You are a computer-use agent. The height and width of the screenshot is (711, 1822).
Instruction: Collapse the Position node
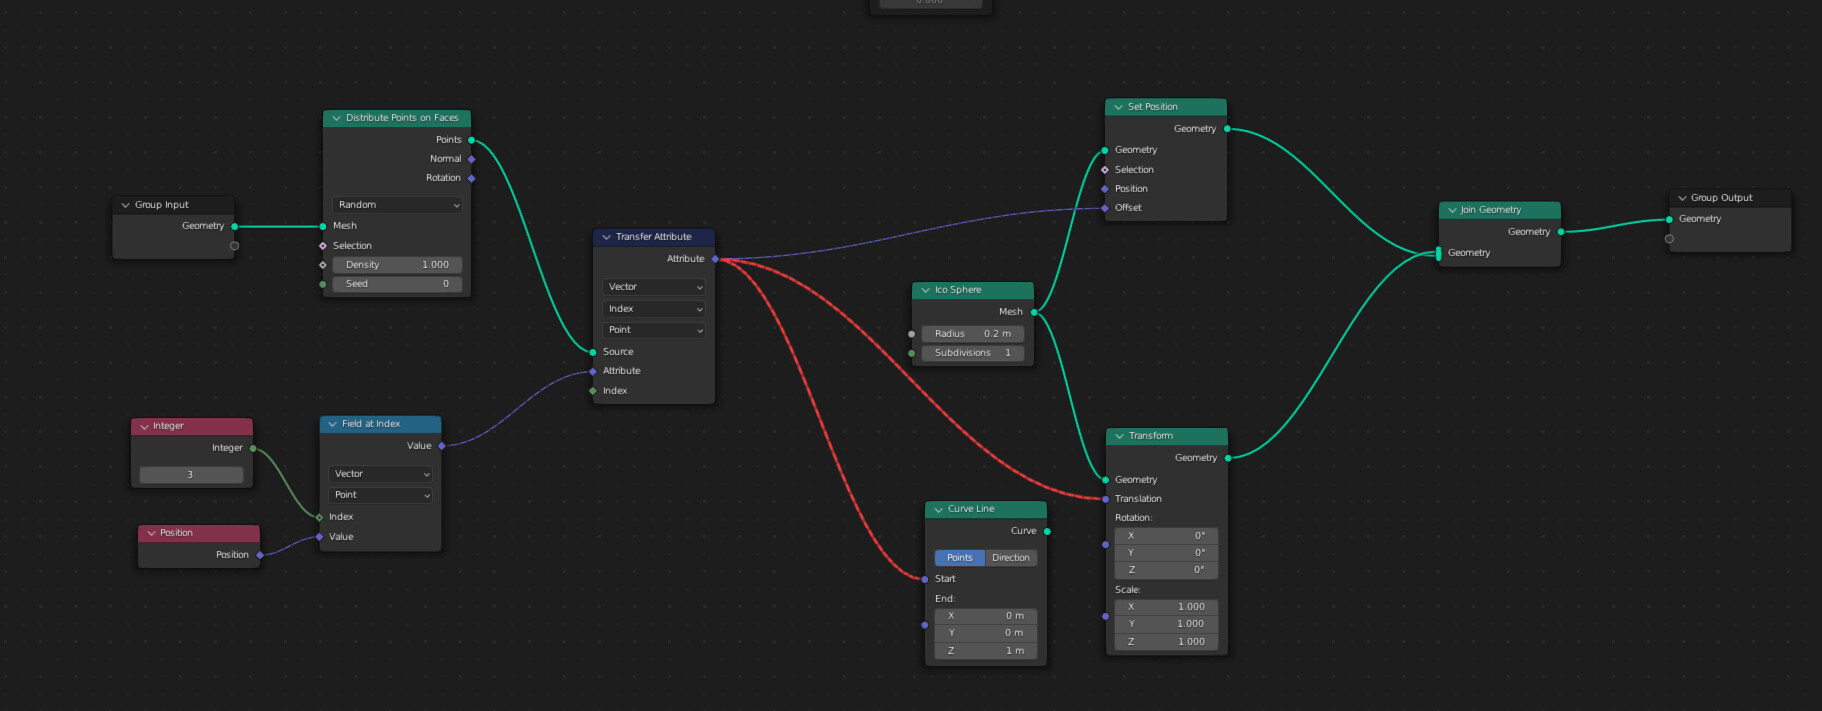coord(151,533)
